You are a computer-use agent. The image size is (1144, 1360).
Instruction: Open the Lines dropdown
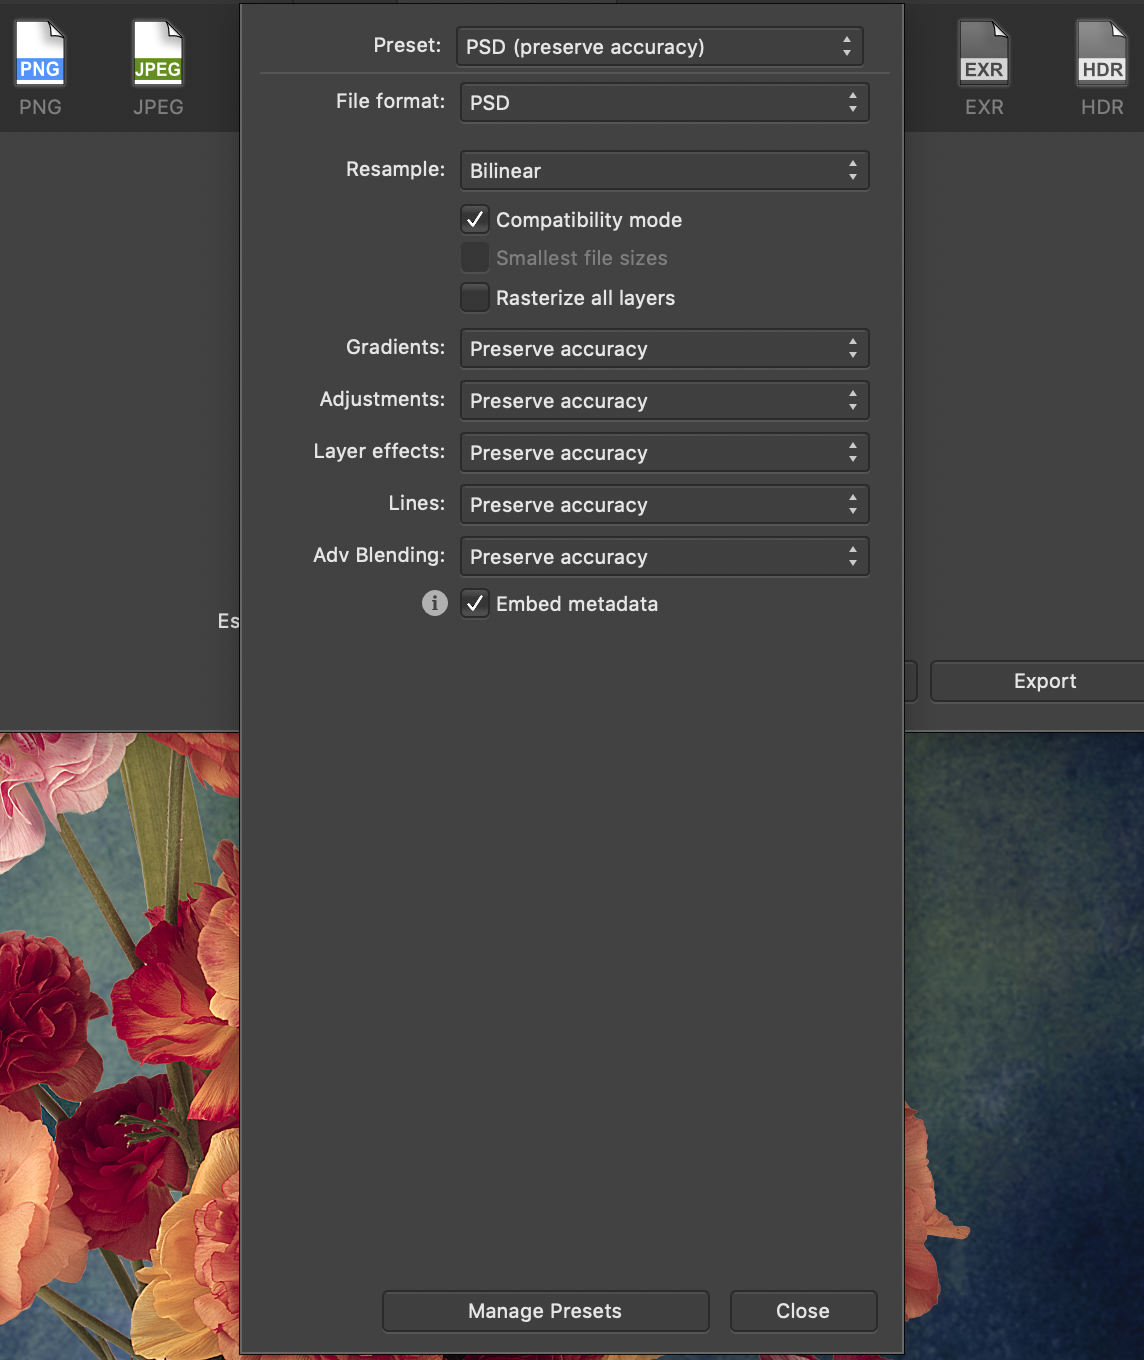click(x=665, y=505)
